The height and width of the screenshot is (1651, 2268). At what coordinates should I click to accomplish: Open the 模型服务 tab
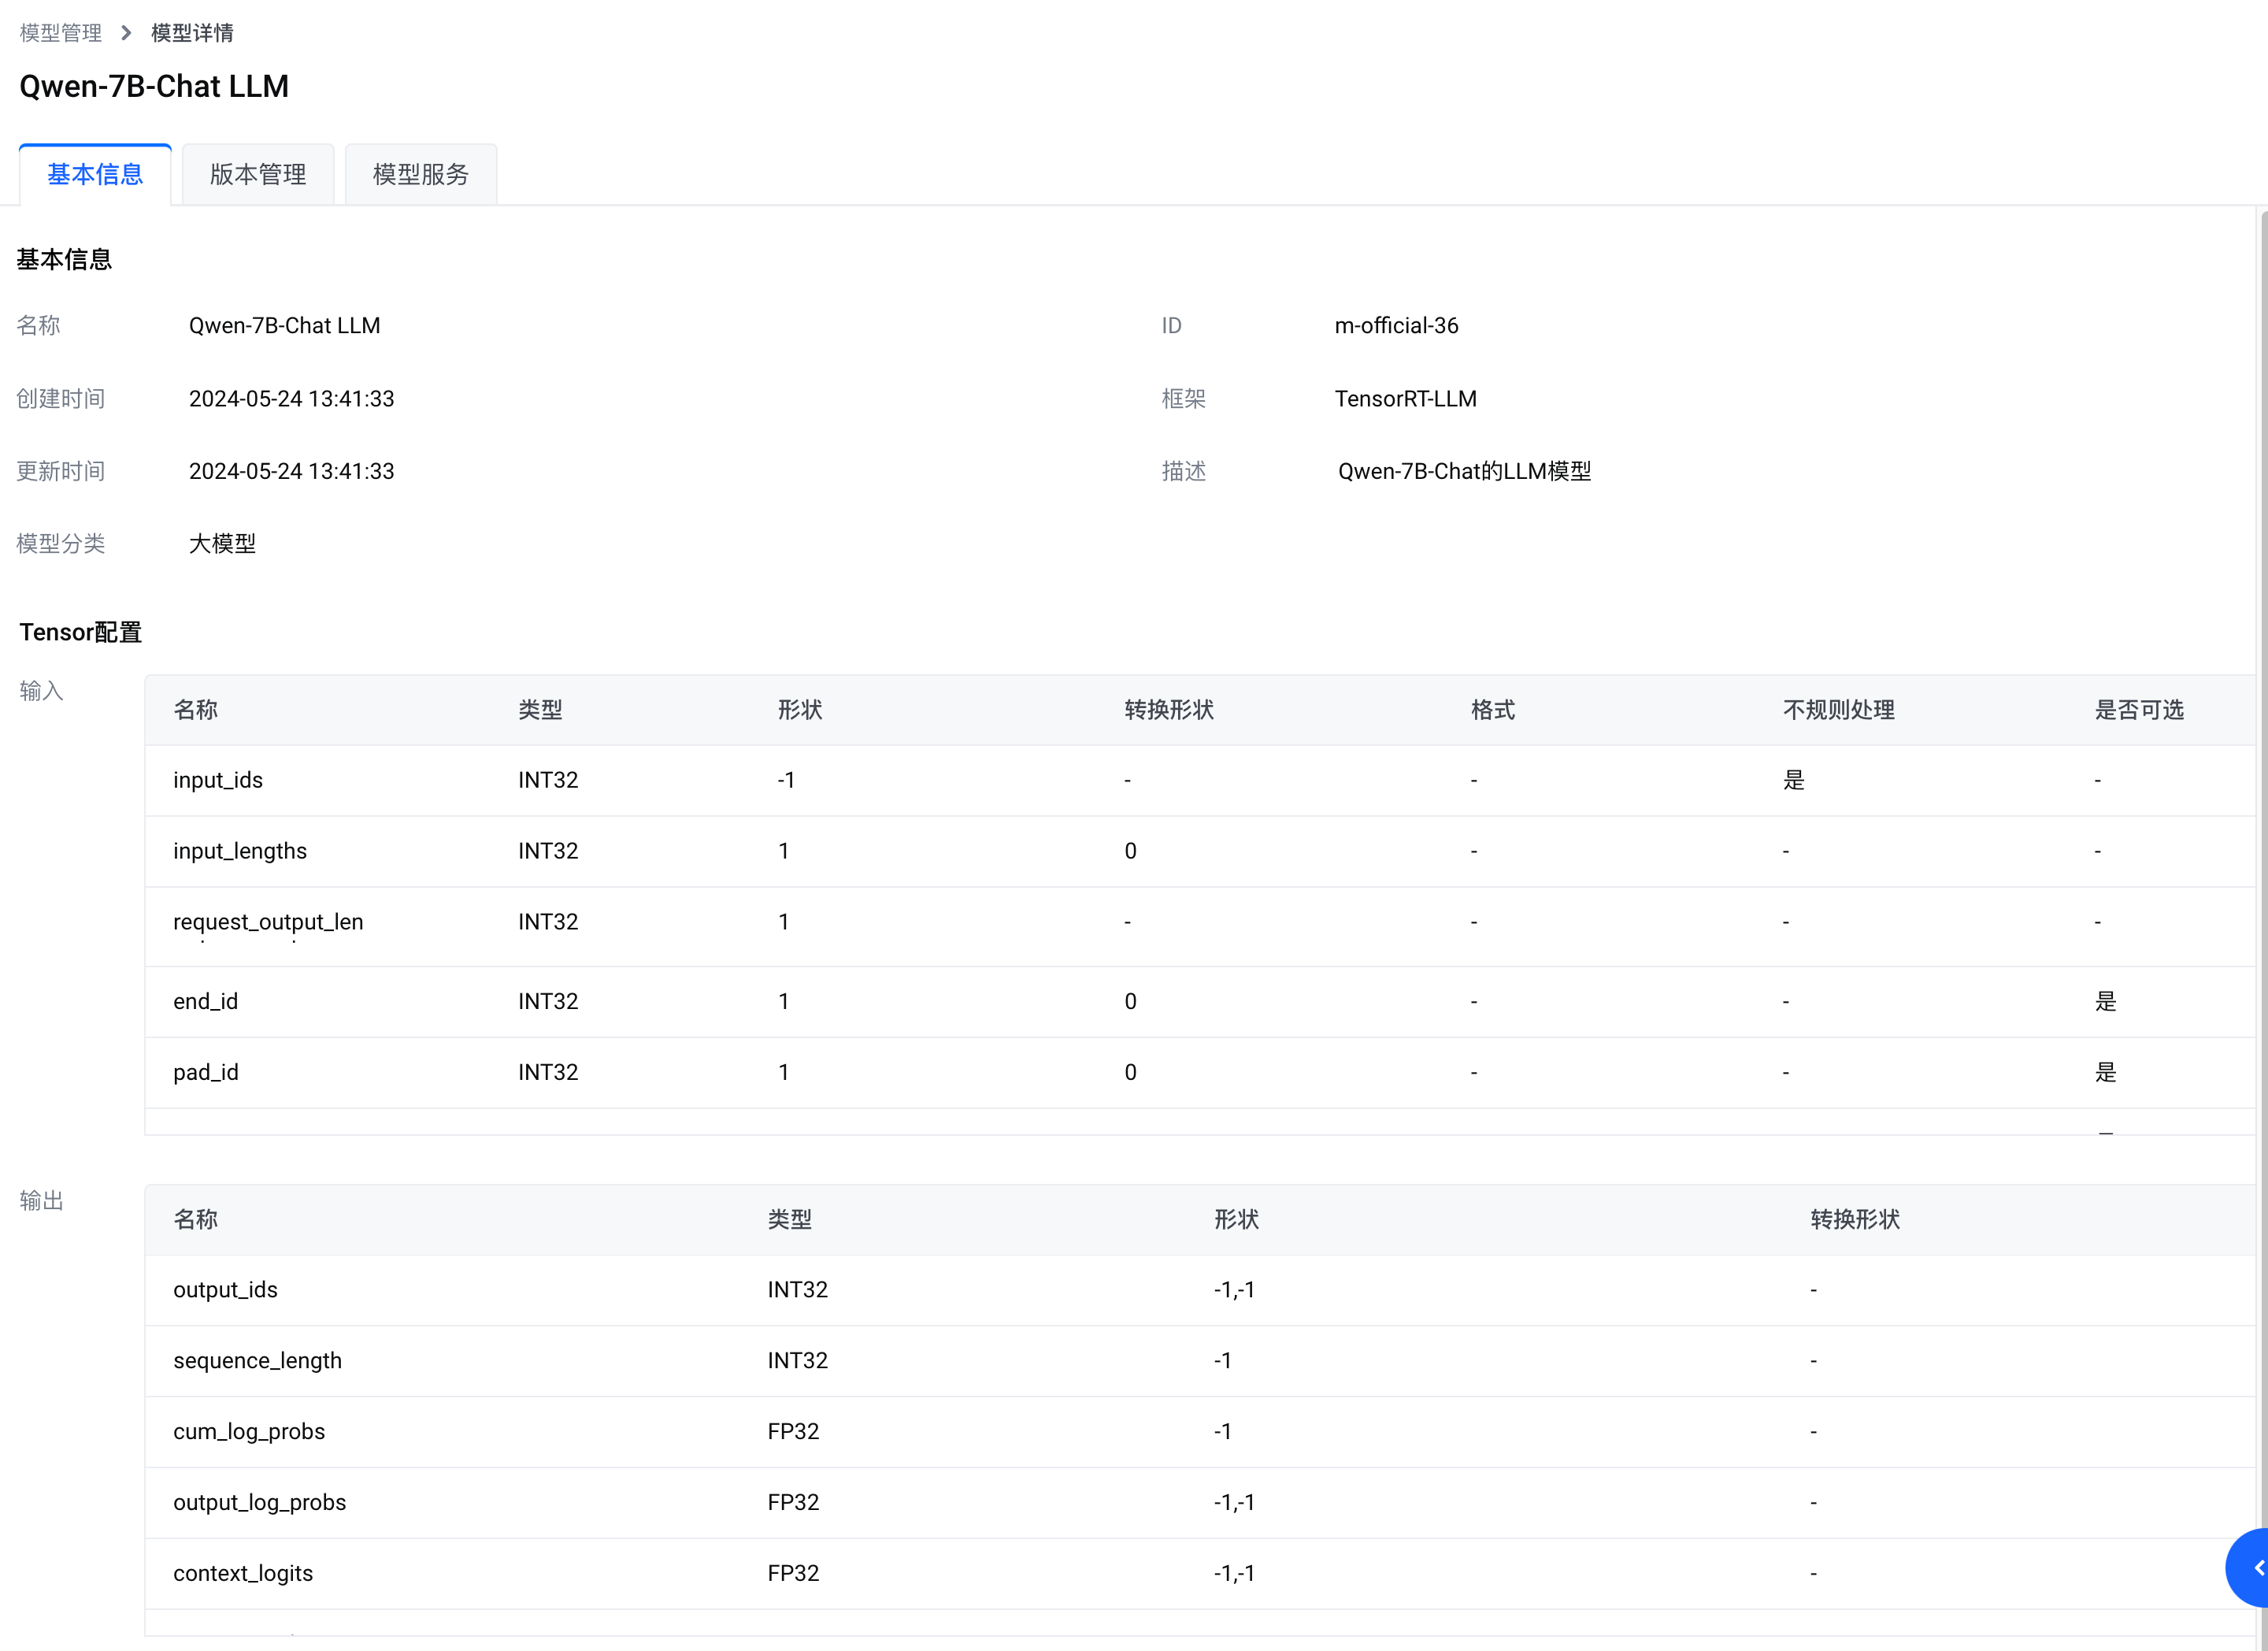tap(421, 175)
